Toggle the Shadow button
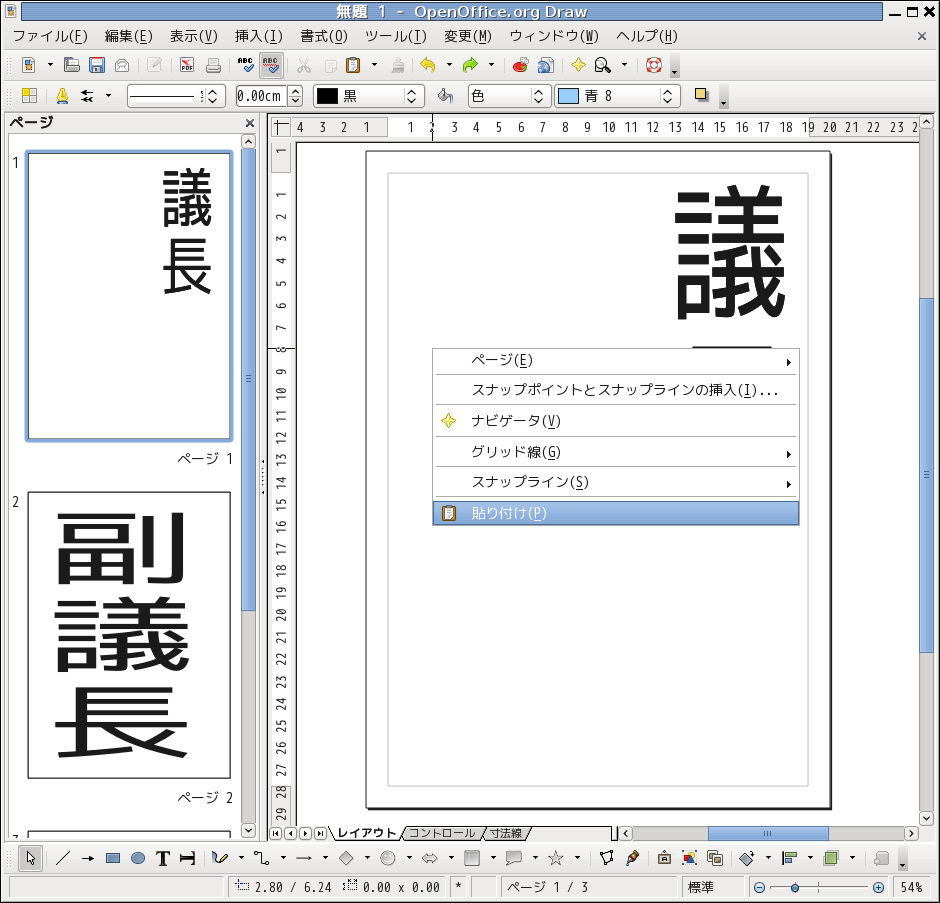 tap(701, 96)
